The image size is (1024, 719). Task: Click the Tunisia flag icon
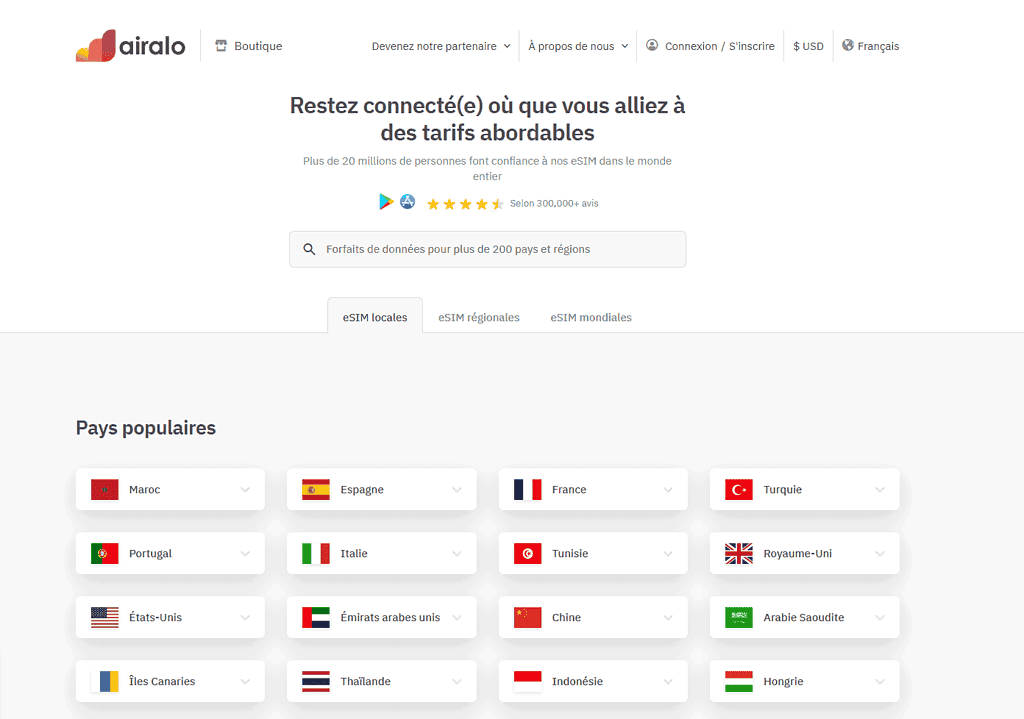[527, 553]
